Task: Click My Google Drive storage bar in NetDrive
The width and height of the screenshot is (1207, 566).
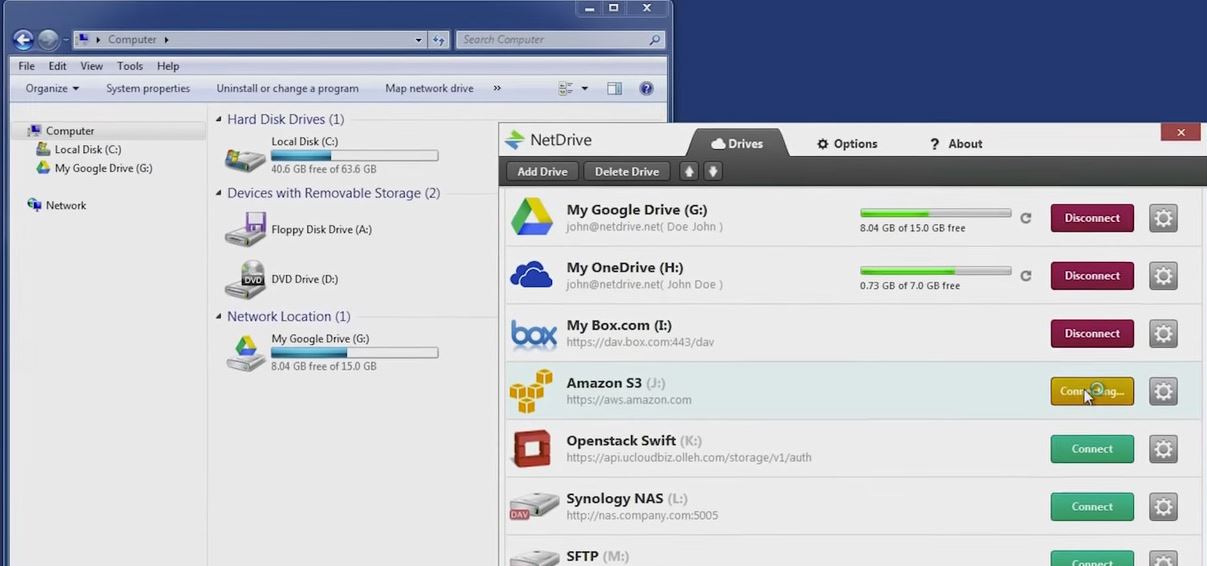Action: pos(935,213)
